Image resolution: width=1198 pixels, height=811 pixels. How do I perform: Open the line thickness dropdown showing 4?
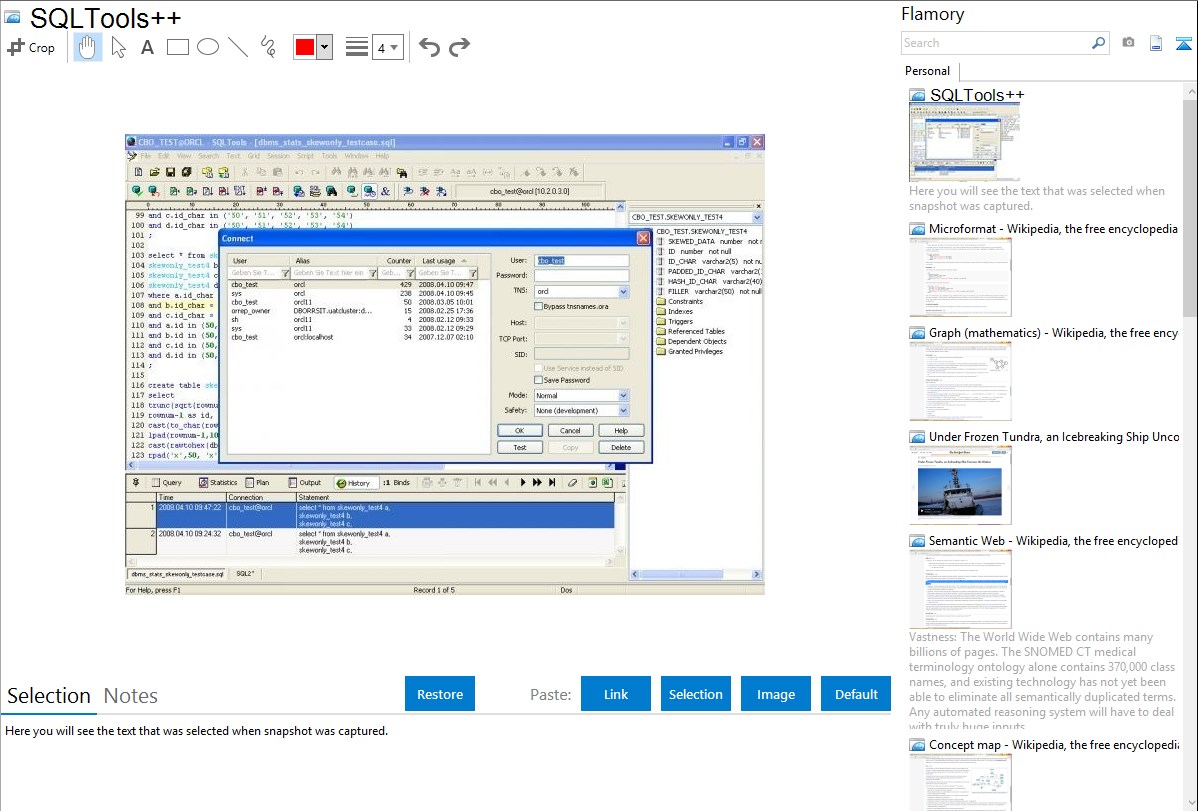387,48
